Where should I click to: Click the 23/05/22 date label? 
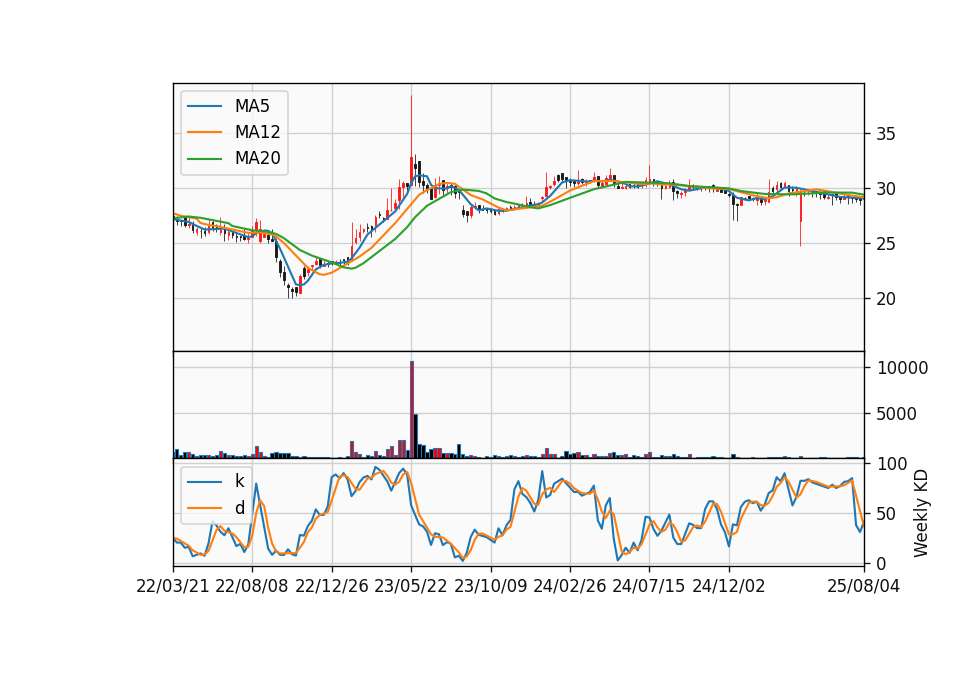[x=411, y=586]
